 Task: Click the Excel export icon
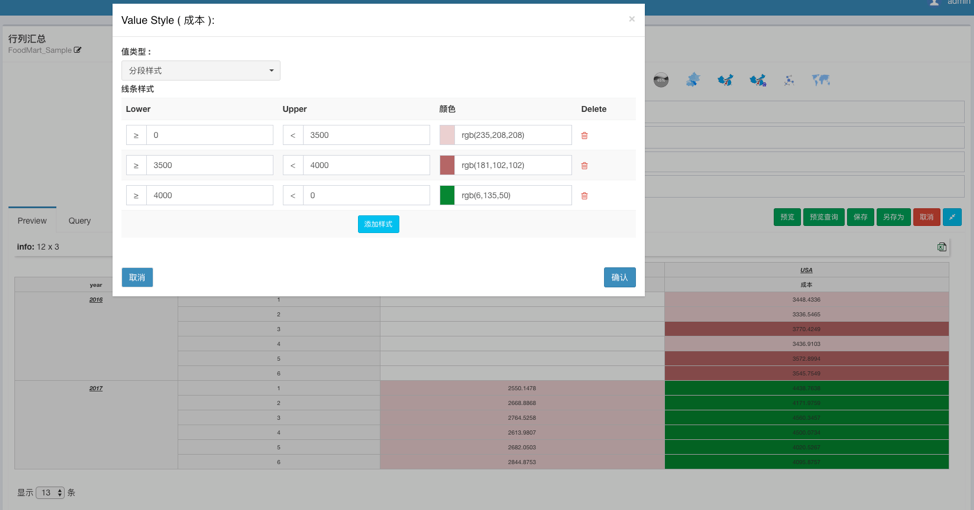tap(941, 247)
